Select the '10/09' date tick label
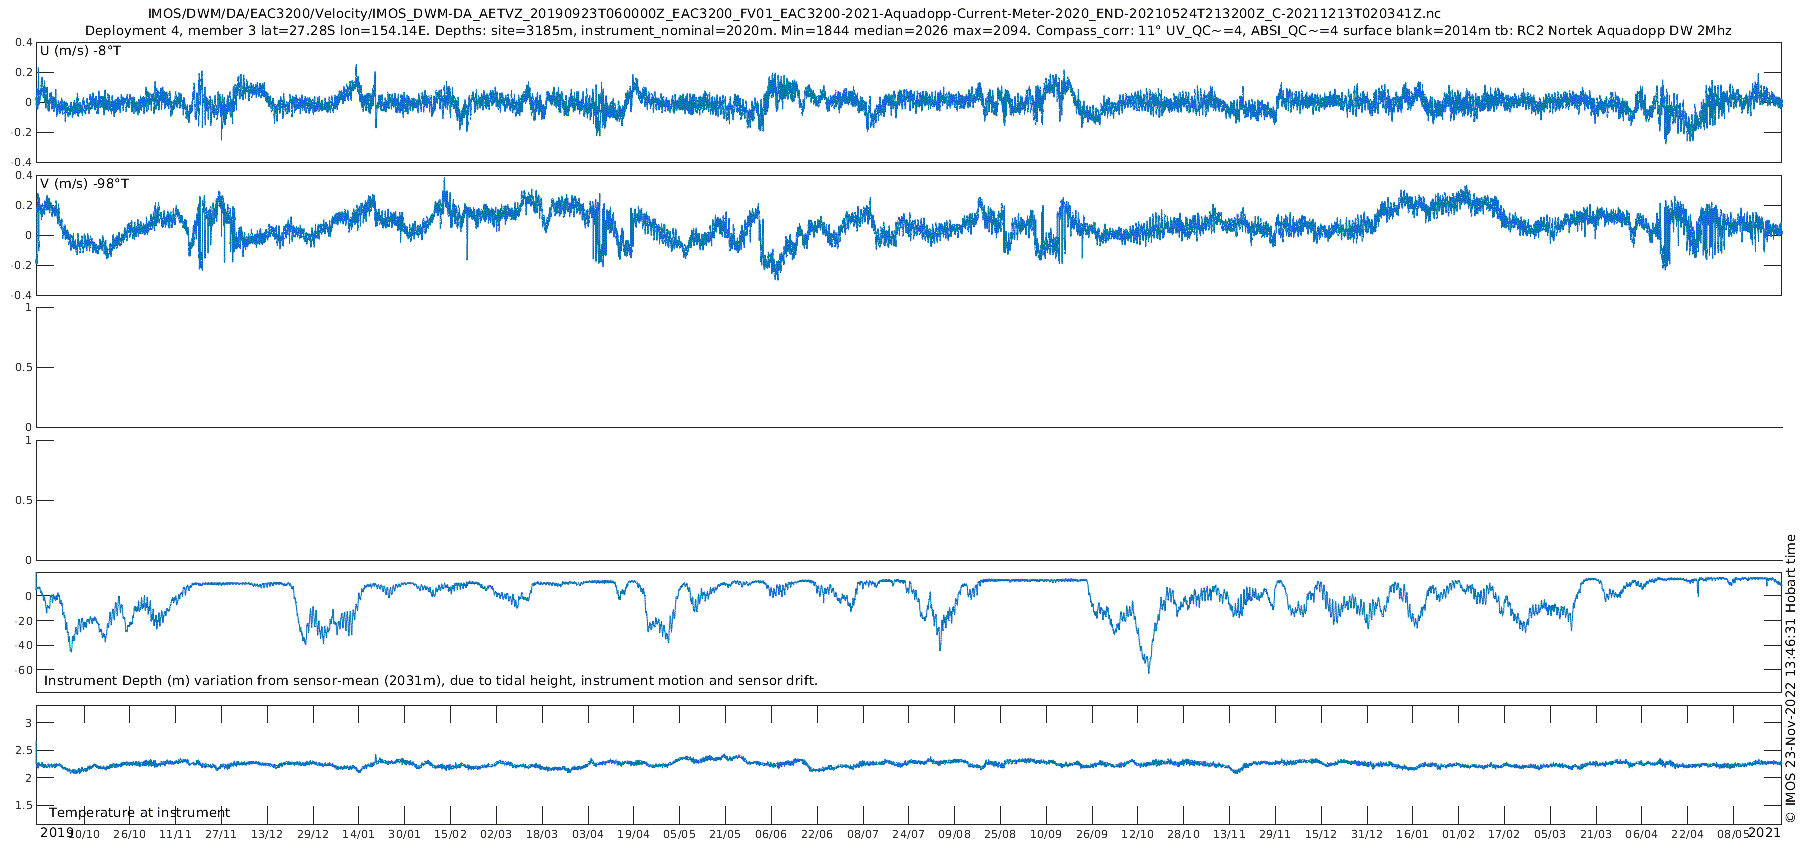Screen dimensions: 1800x850 [1046, 834]
